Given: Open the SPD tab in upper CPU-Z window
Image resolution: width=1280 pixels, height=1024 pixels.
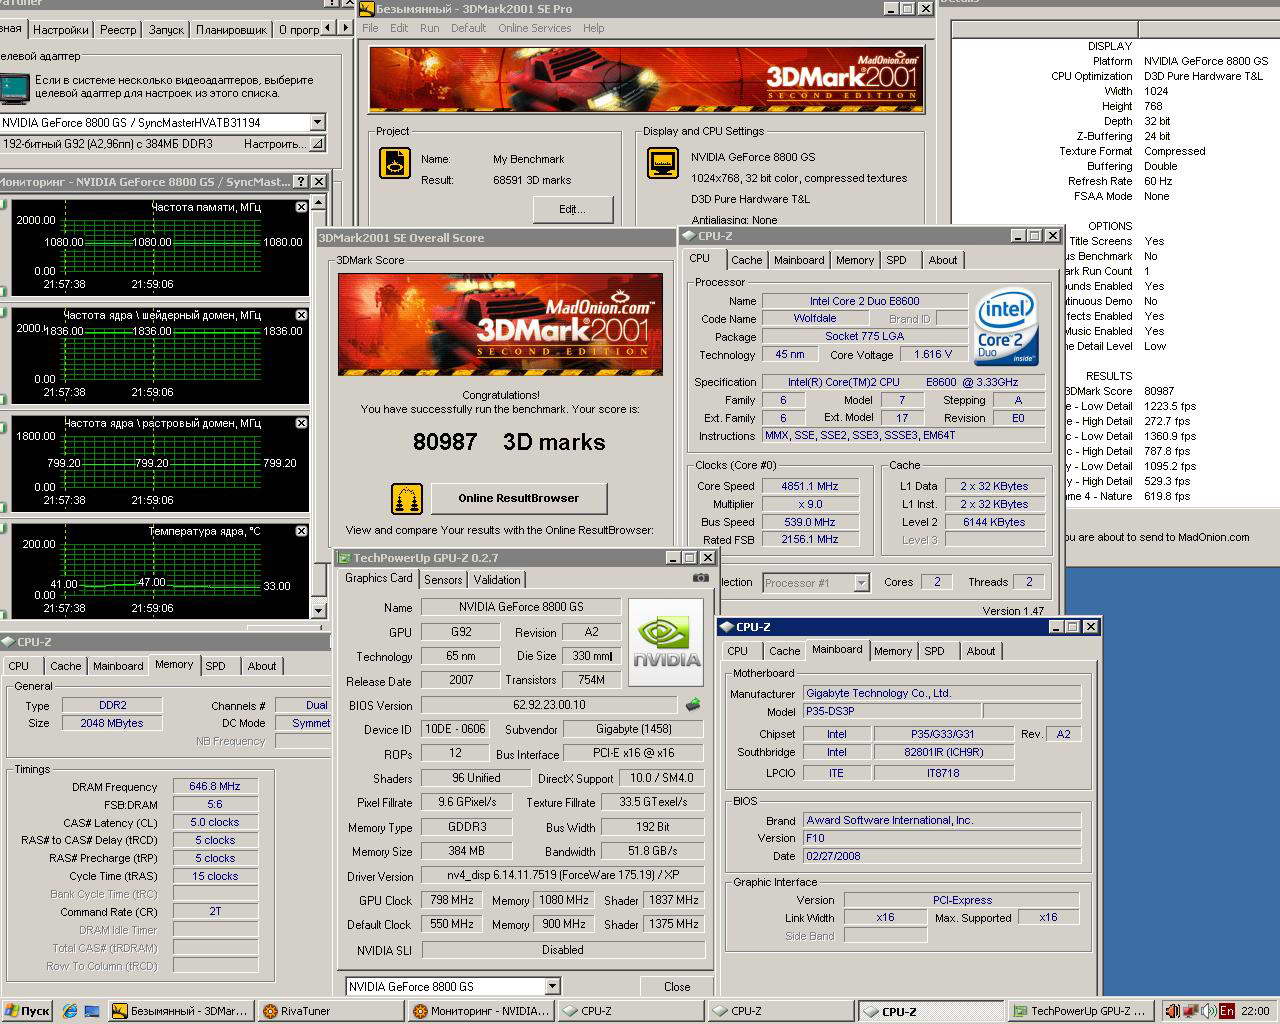Looking at the screenshot, I should click(897, 260).
